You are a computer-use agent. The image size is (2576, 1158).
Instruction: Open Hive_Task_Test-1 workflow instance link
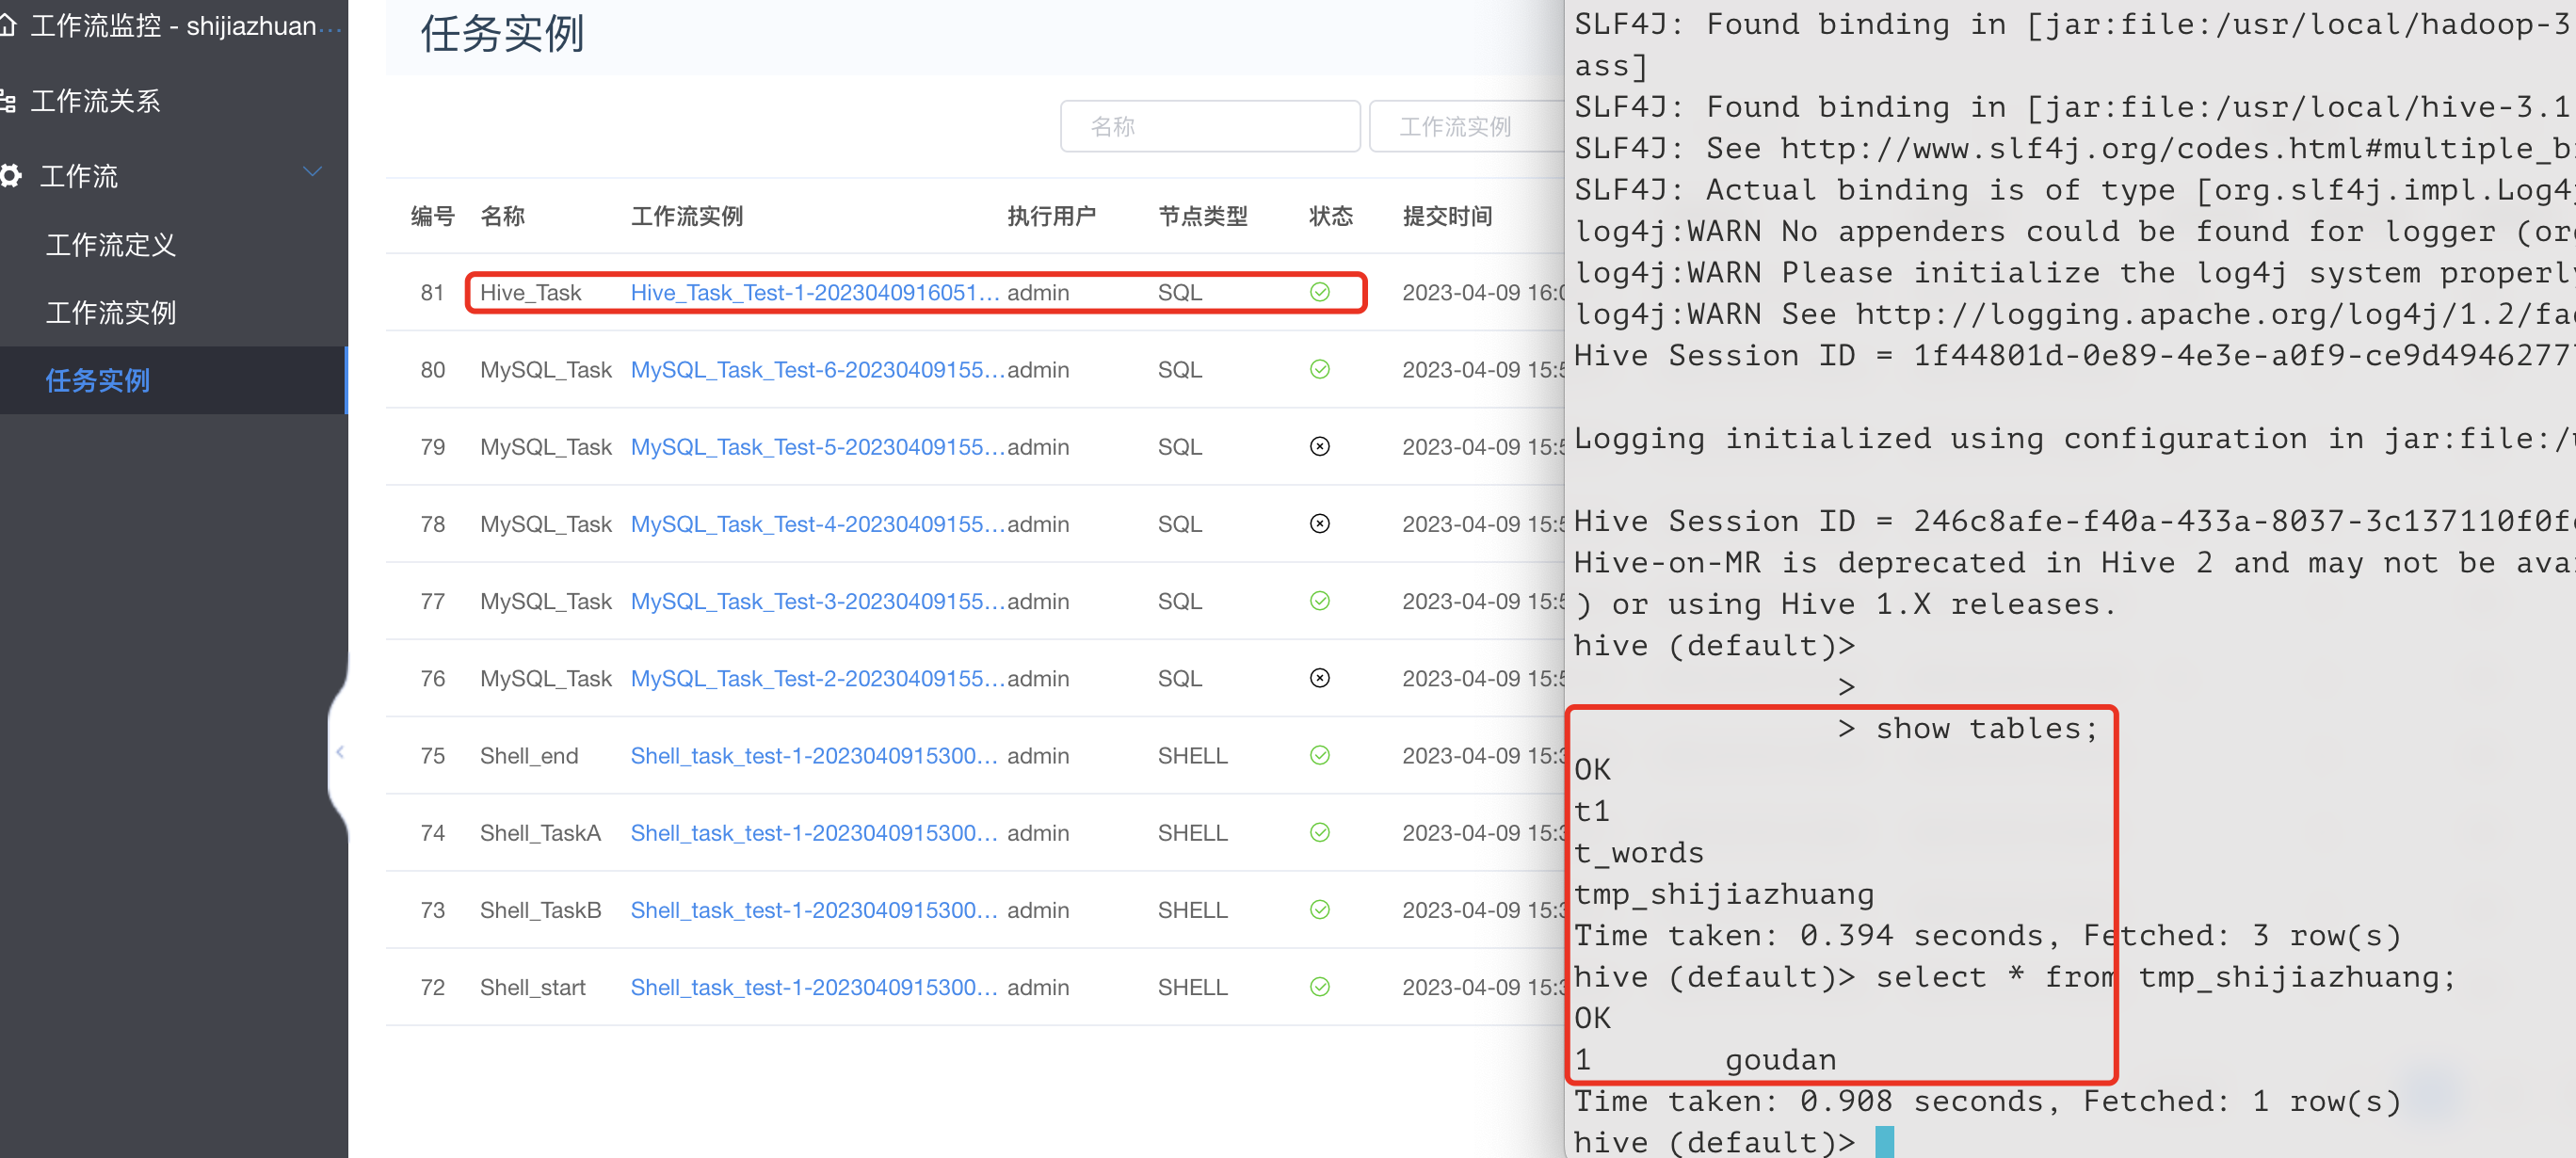(814, 292)
